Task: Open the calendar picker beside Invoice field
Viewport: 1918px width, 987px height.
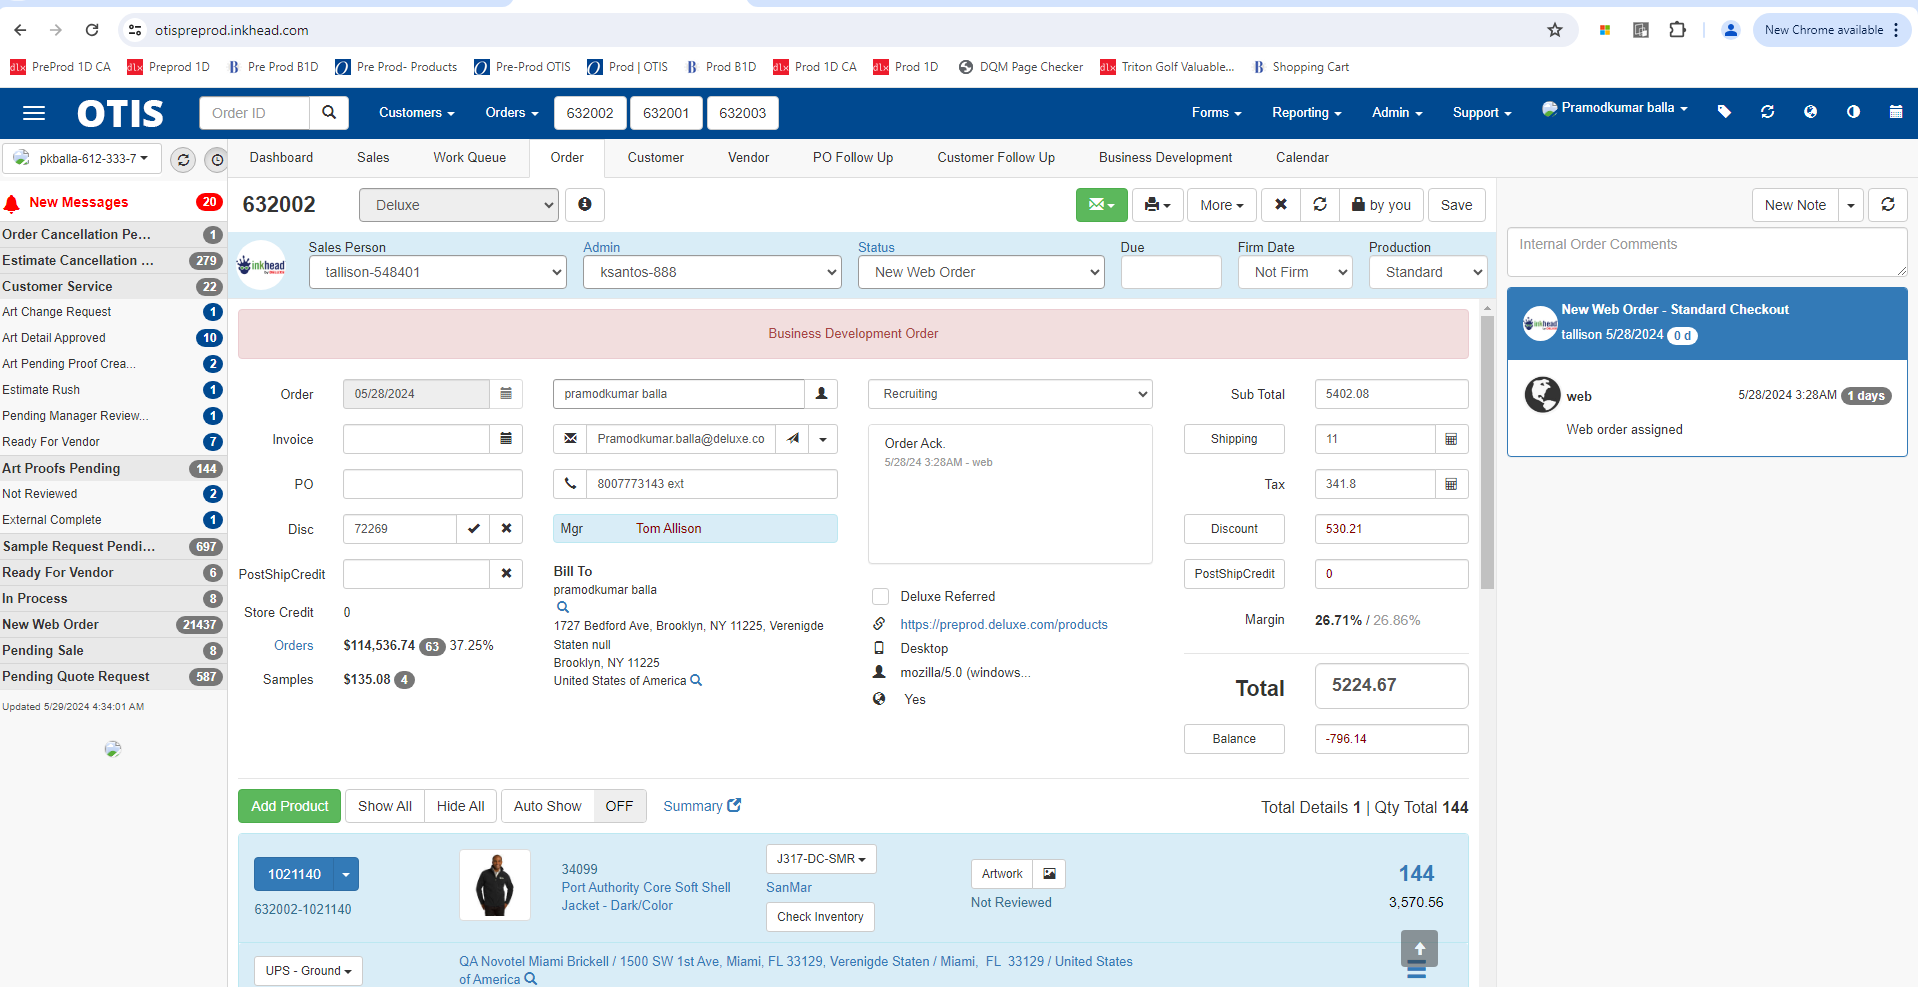Action: [506, 439]
